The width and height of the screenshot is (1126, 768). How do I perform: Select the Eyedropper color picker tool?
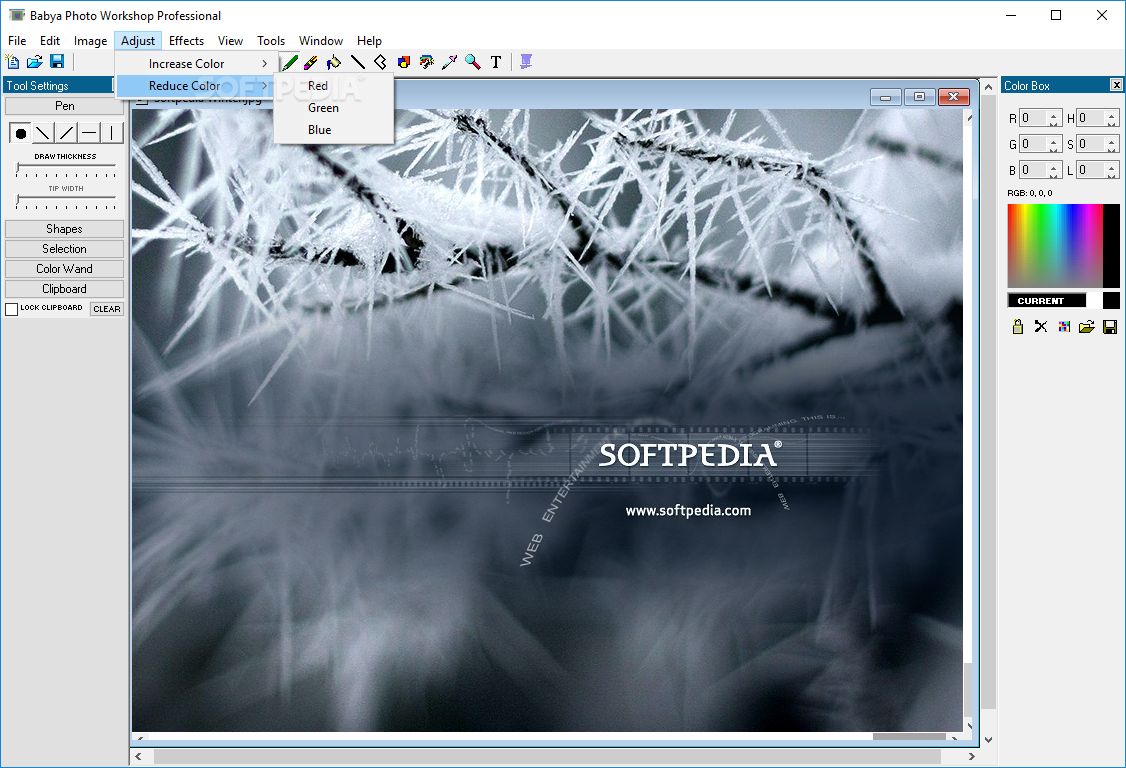tap(450, 63)
